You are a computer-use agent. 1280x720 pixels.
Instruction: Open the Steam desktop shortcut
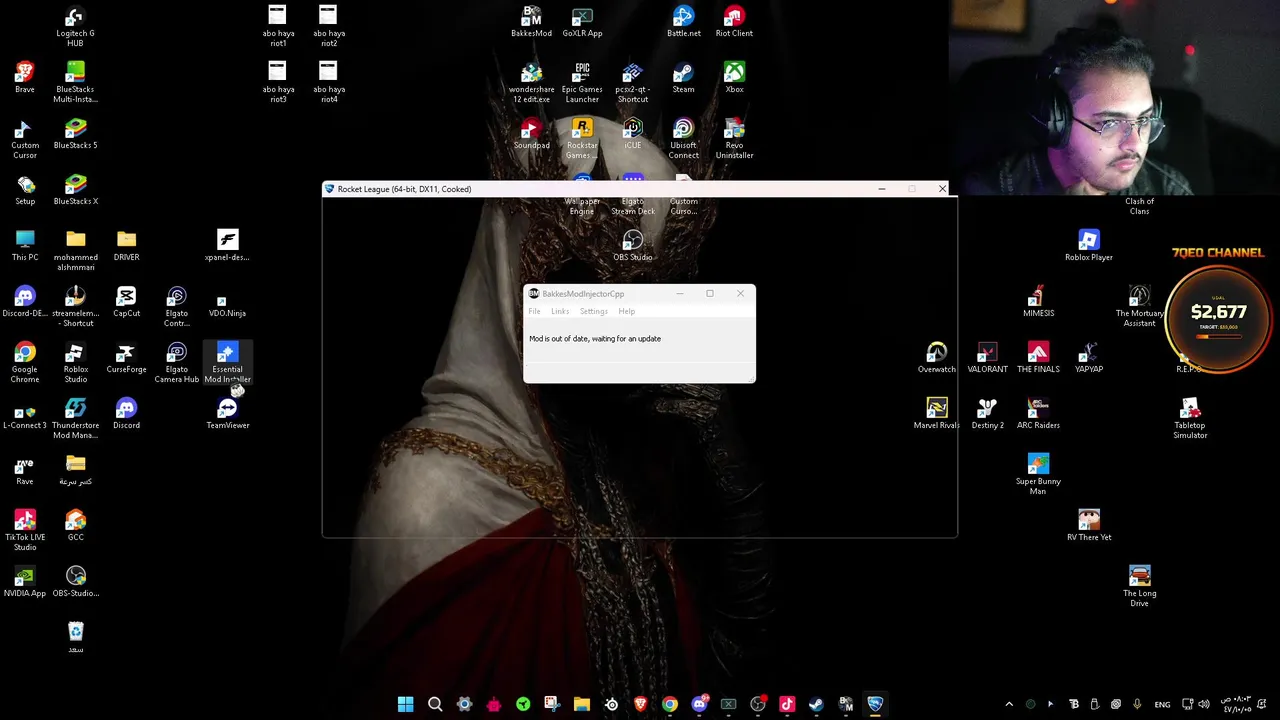point(684,78)
